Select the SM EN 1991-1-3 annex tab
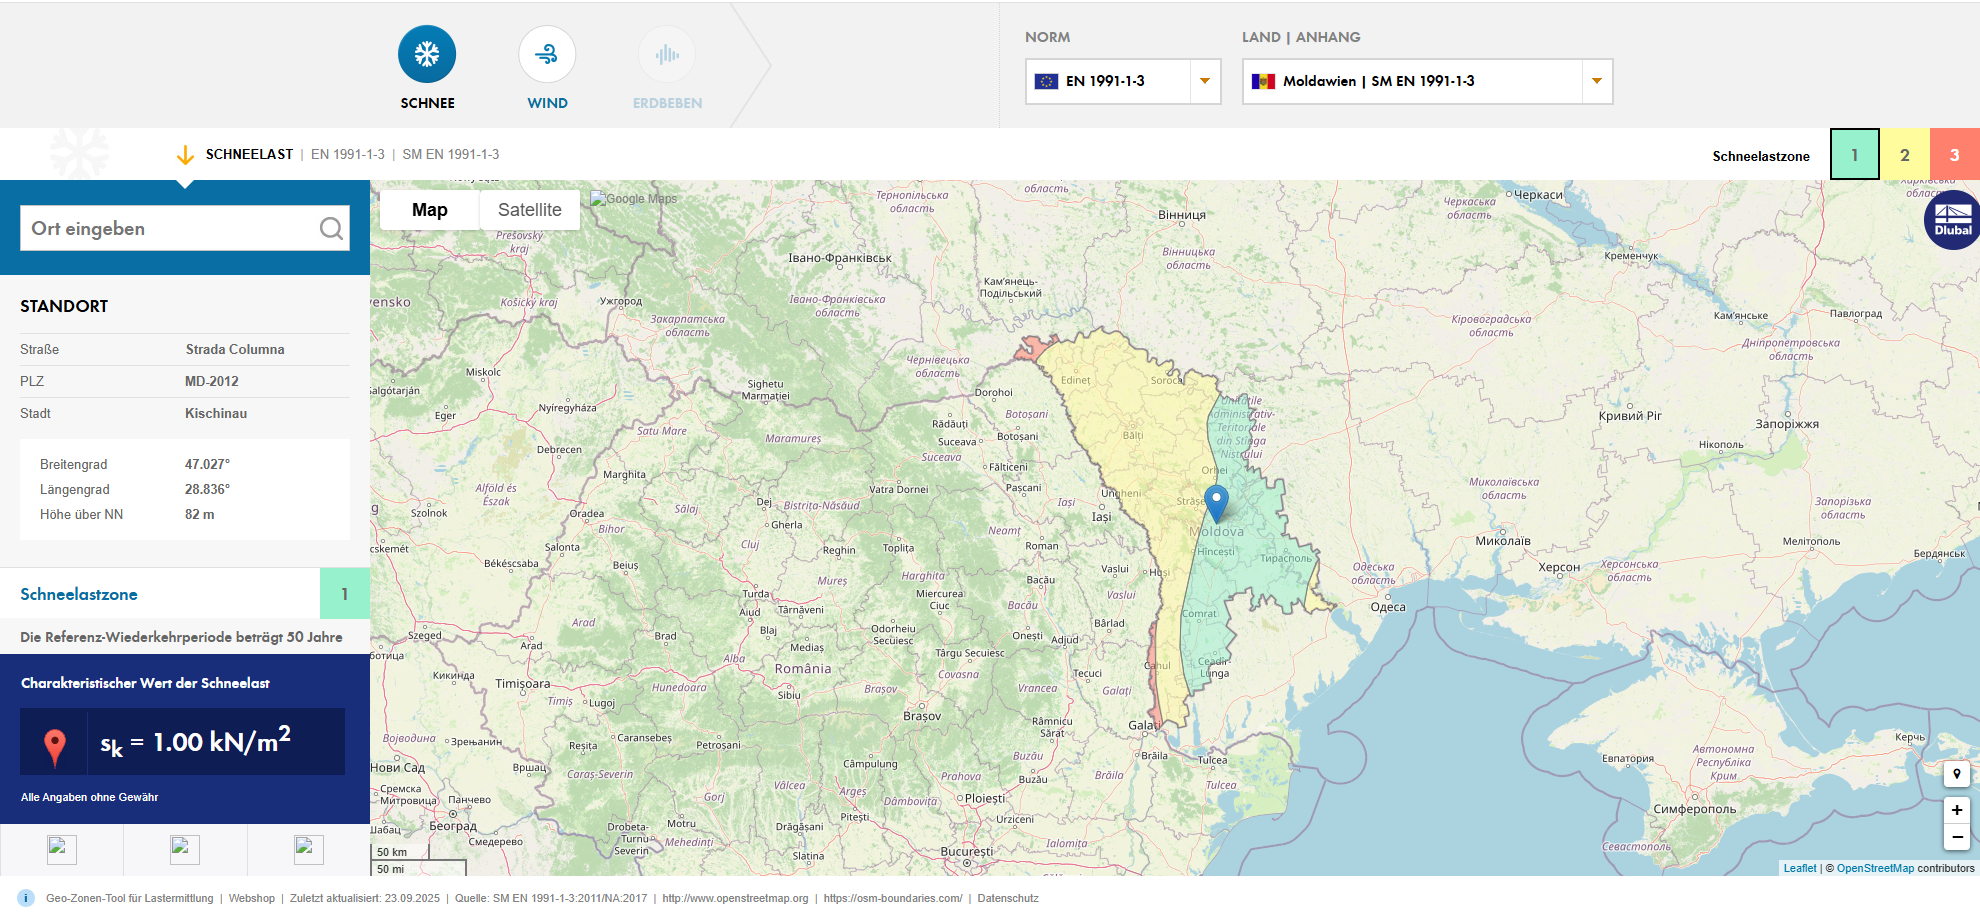This screenshot has width=1980, height=920. 450,154
